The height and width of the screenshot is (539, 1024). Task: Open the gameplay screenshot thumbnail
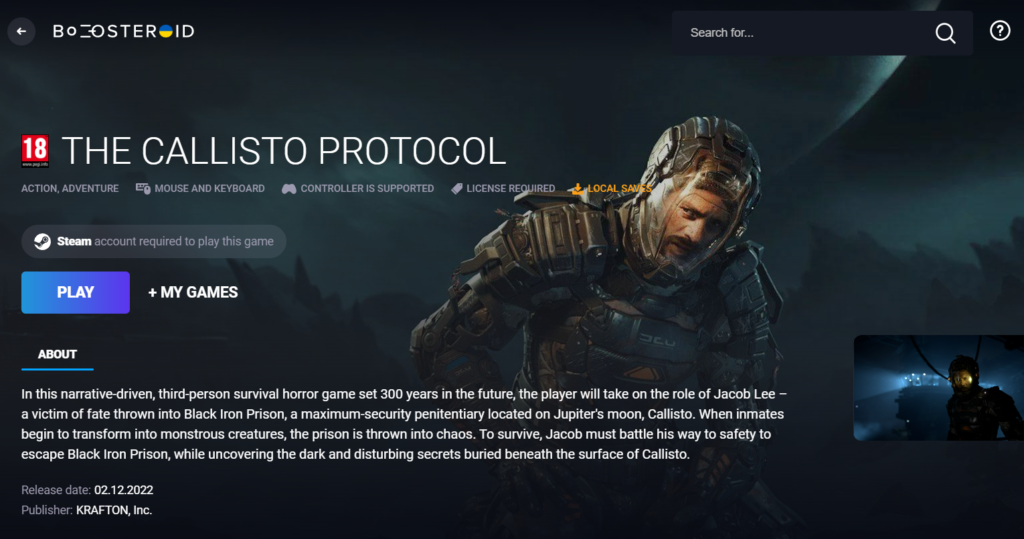pyautogui.click(x=938, y=387)
